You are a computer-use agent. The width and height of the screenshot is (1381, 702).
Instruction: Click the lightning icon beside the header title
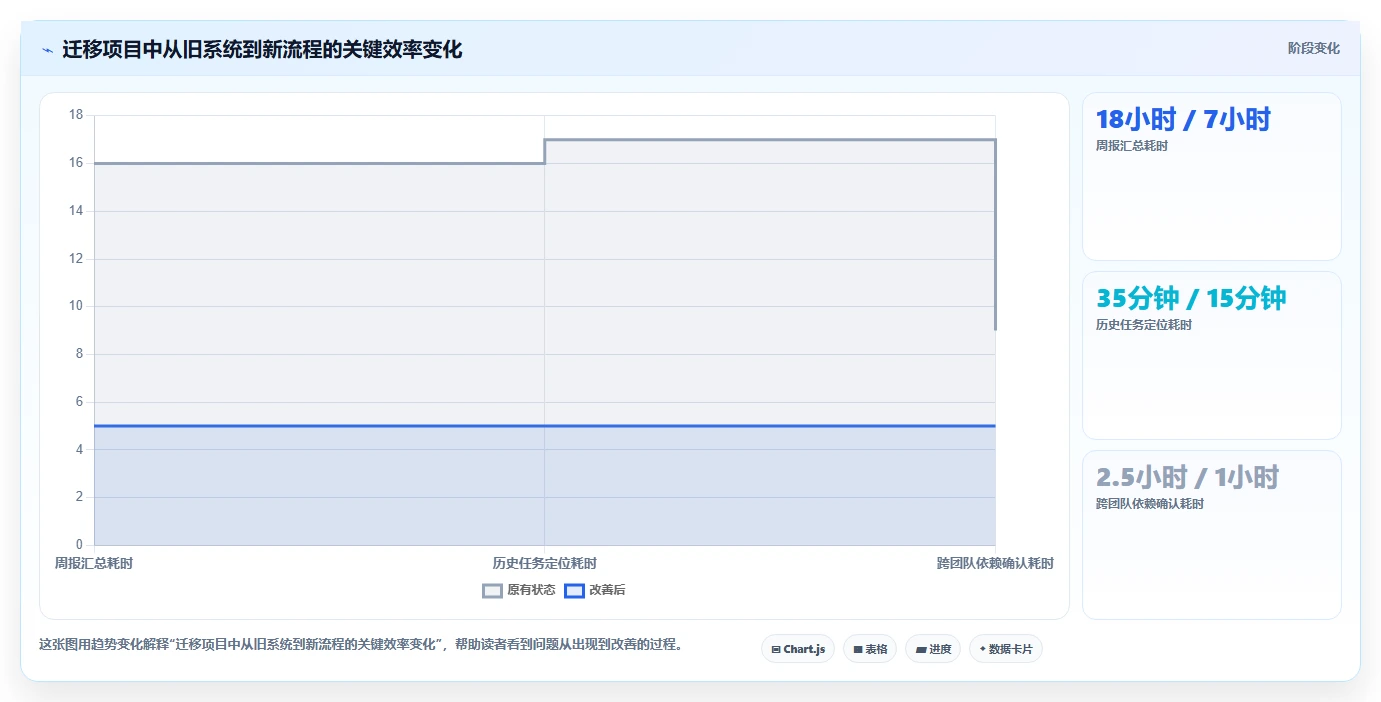(47, 49)
